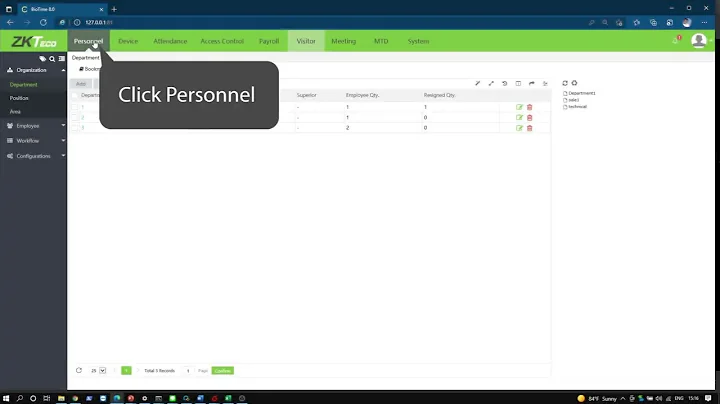Screen dimensions: 720x404
Task: Switch to the Attendance module
Action: coord(170,41)
